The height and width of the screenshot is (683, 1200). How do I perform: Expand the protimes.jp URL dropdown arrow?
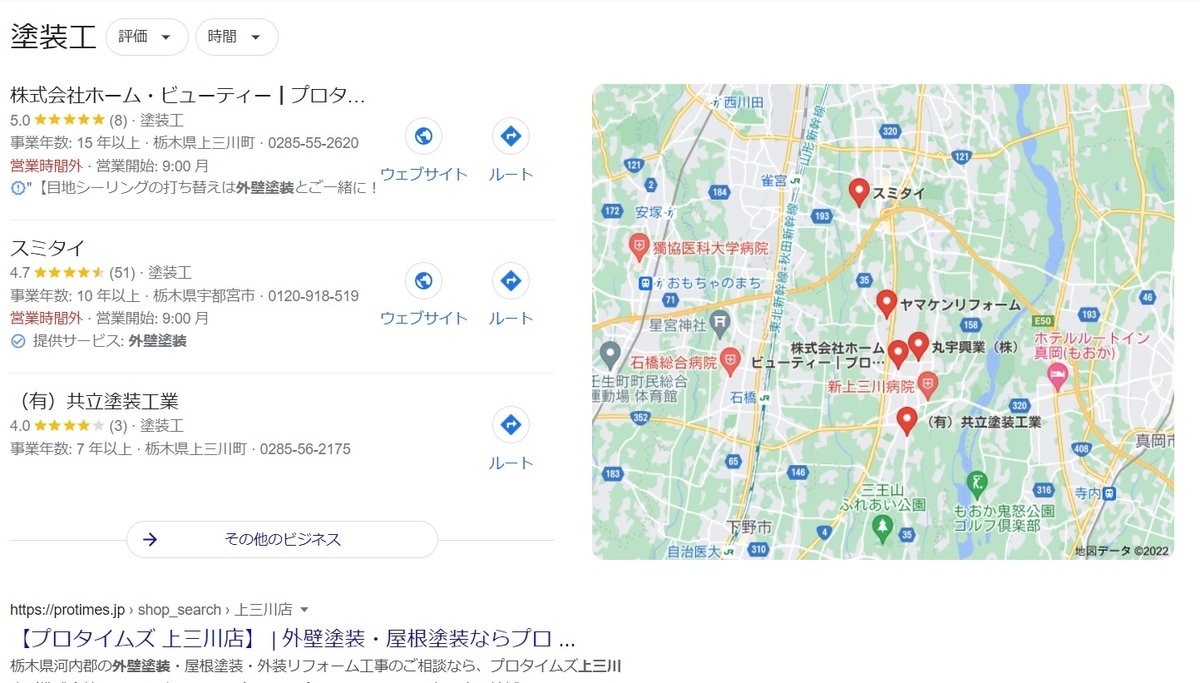point(305,609)
